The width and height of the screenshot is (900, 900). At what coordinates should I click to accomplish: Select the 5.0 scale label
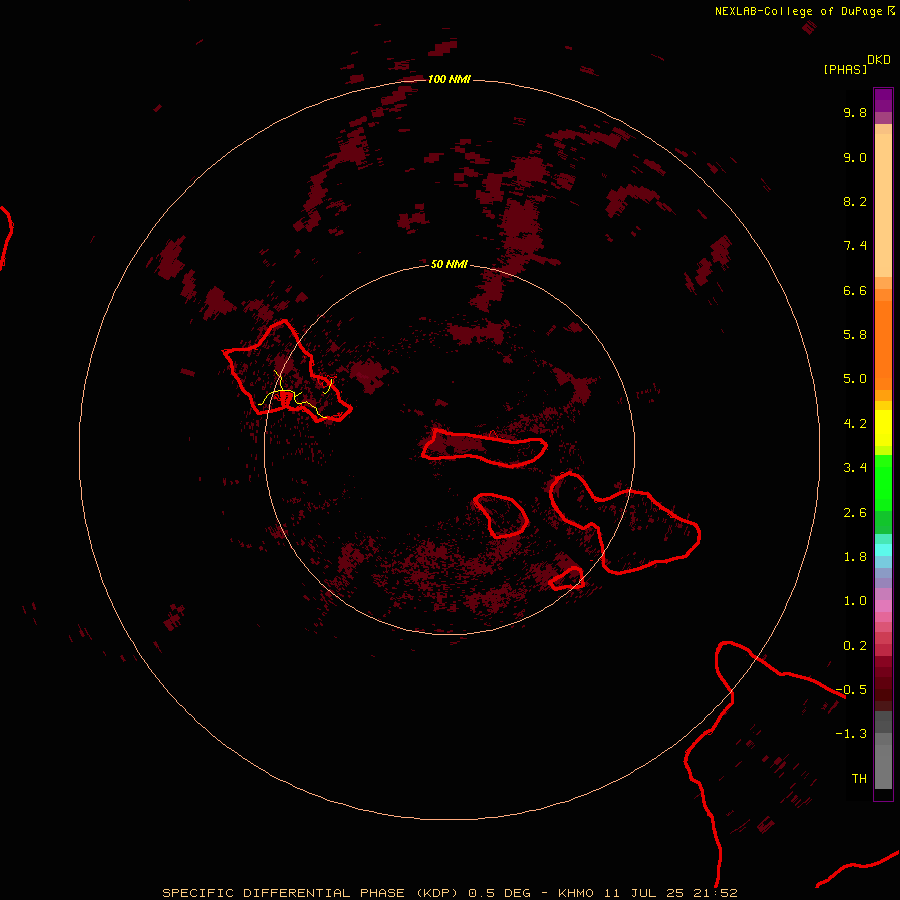coord(855,379)
